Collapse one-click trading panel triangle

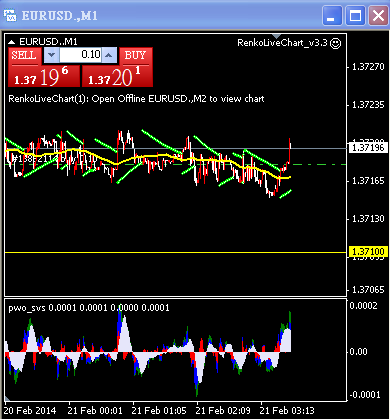[12, 42]
